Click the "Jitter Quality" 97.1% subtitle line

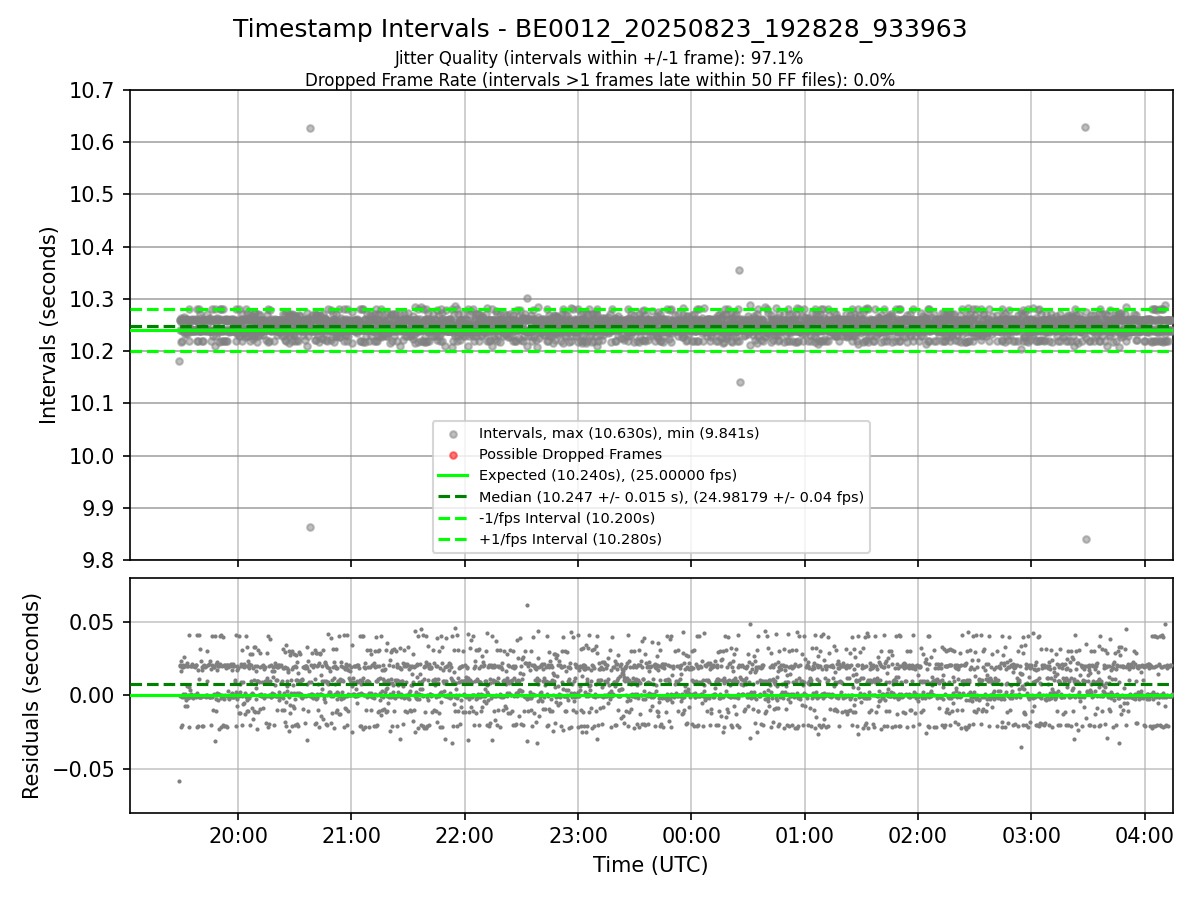tap(599, 59)
